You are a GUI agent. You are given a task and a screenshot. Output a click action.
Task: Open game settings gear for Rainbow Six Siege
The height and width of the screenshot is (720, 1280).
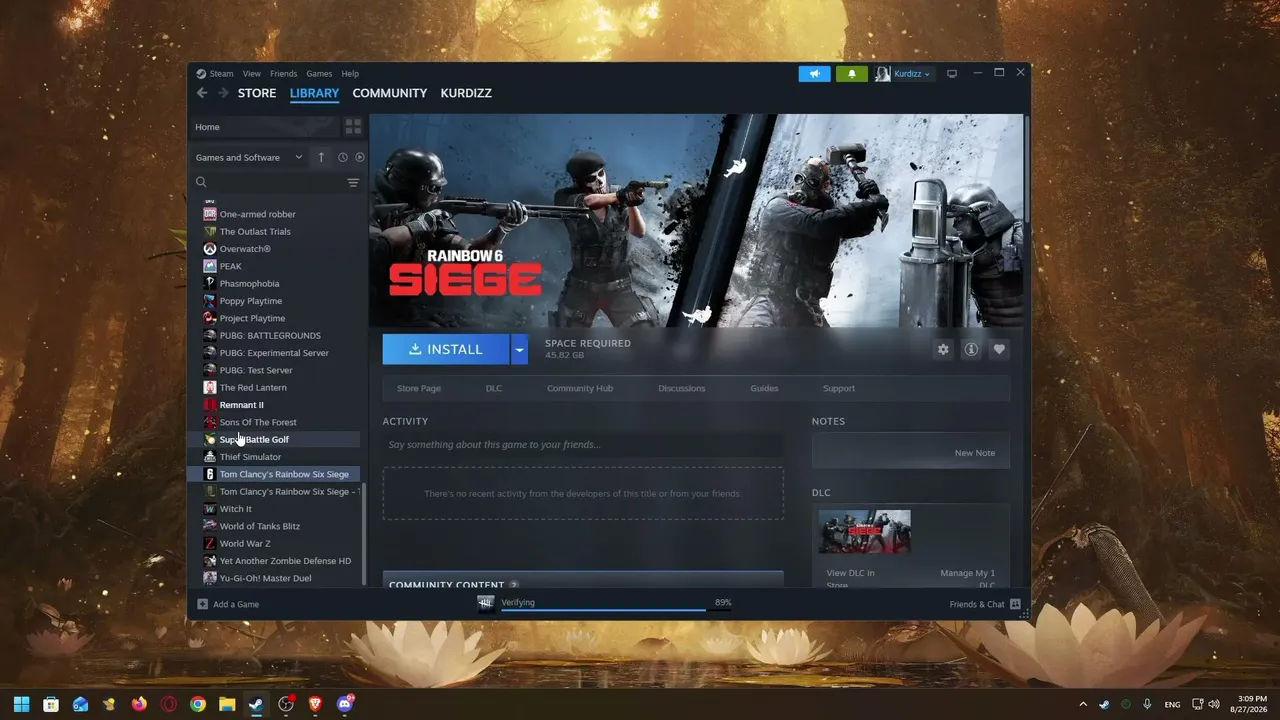coord(943,349)
